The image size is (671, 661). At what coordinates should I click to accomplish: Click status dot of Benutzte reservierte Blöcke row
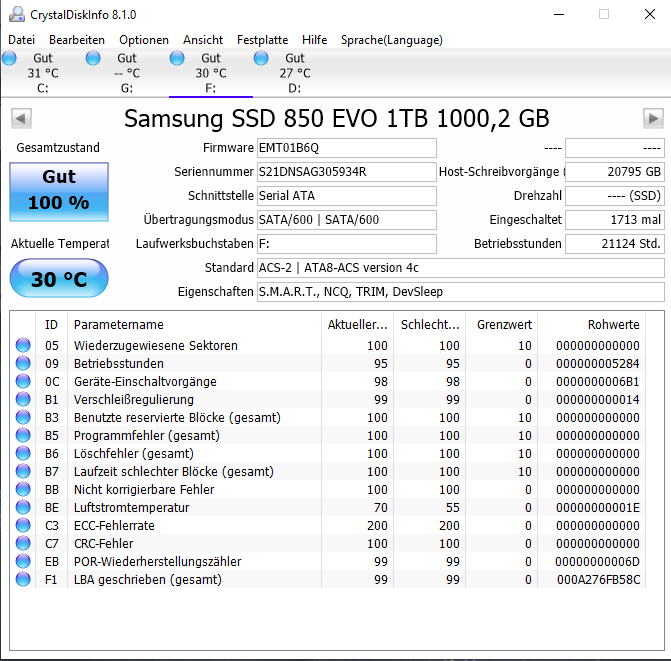coord(23,417)
